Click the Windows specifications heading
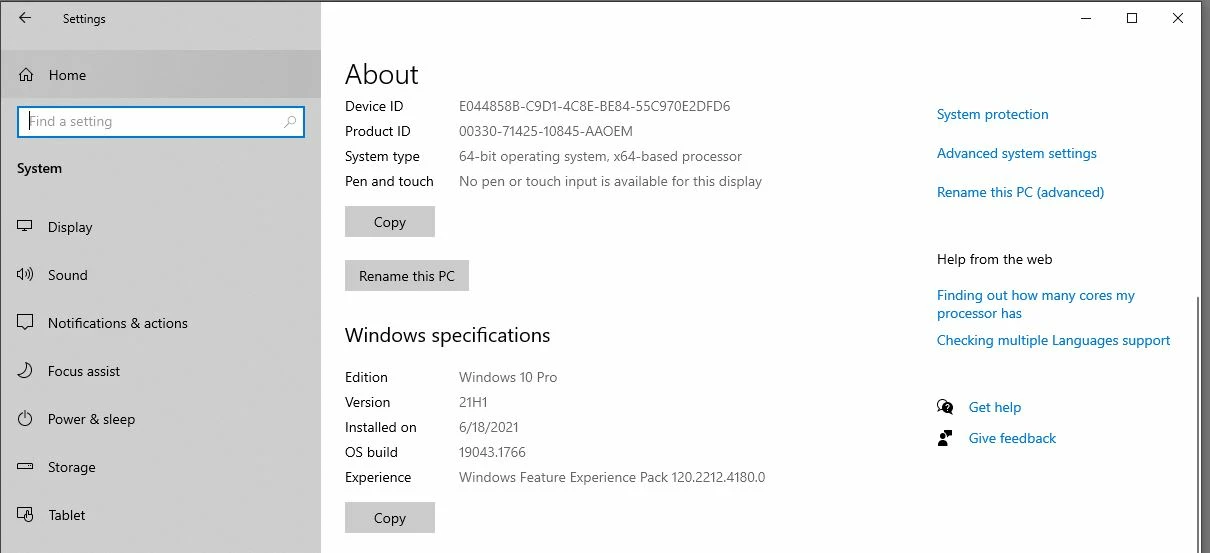 click(x=448, y=335)
